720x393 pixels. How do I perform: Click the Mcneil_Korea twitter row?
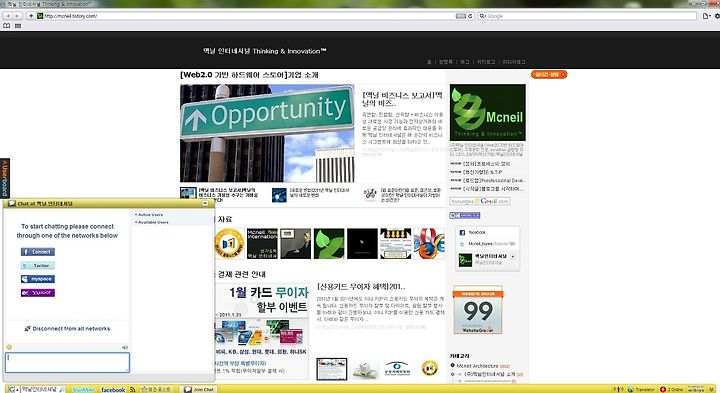coord(488,244)
